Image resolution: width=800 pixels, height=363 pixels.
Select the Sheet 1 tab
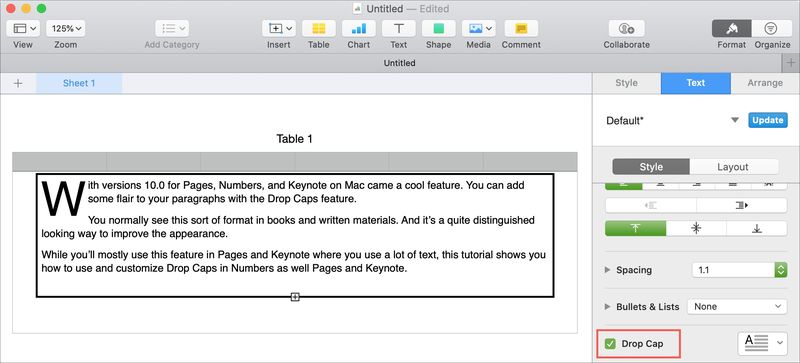79,83
